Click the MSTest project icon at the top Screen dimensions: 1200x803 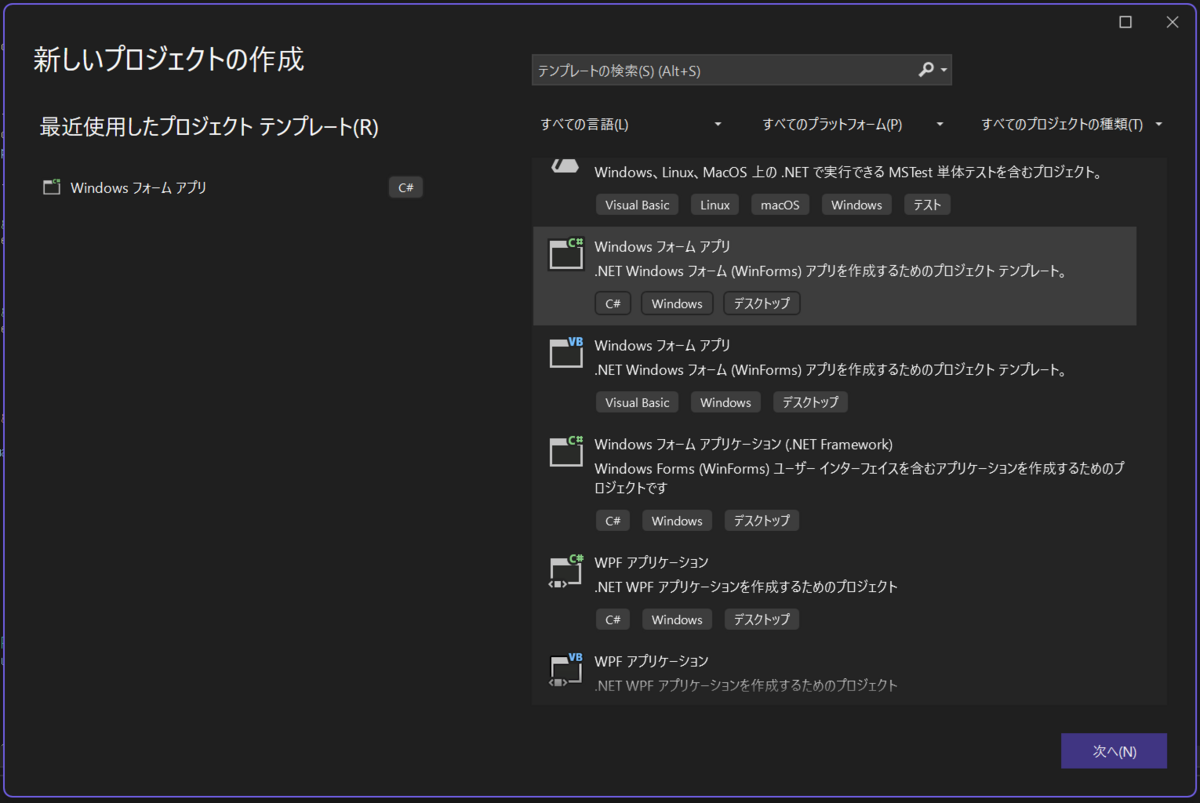pyautogui.click(x=565, y=165)
